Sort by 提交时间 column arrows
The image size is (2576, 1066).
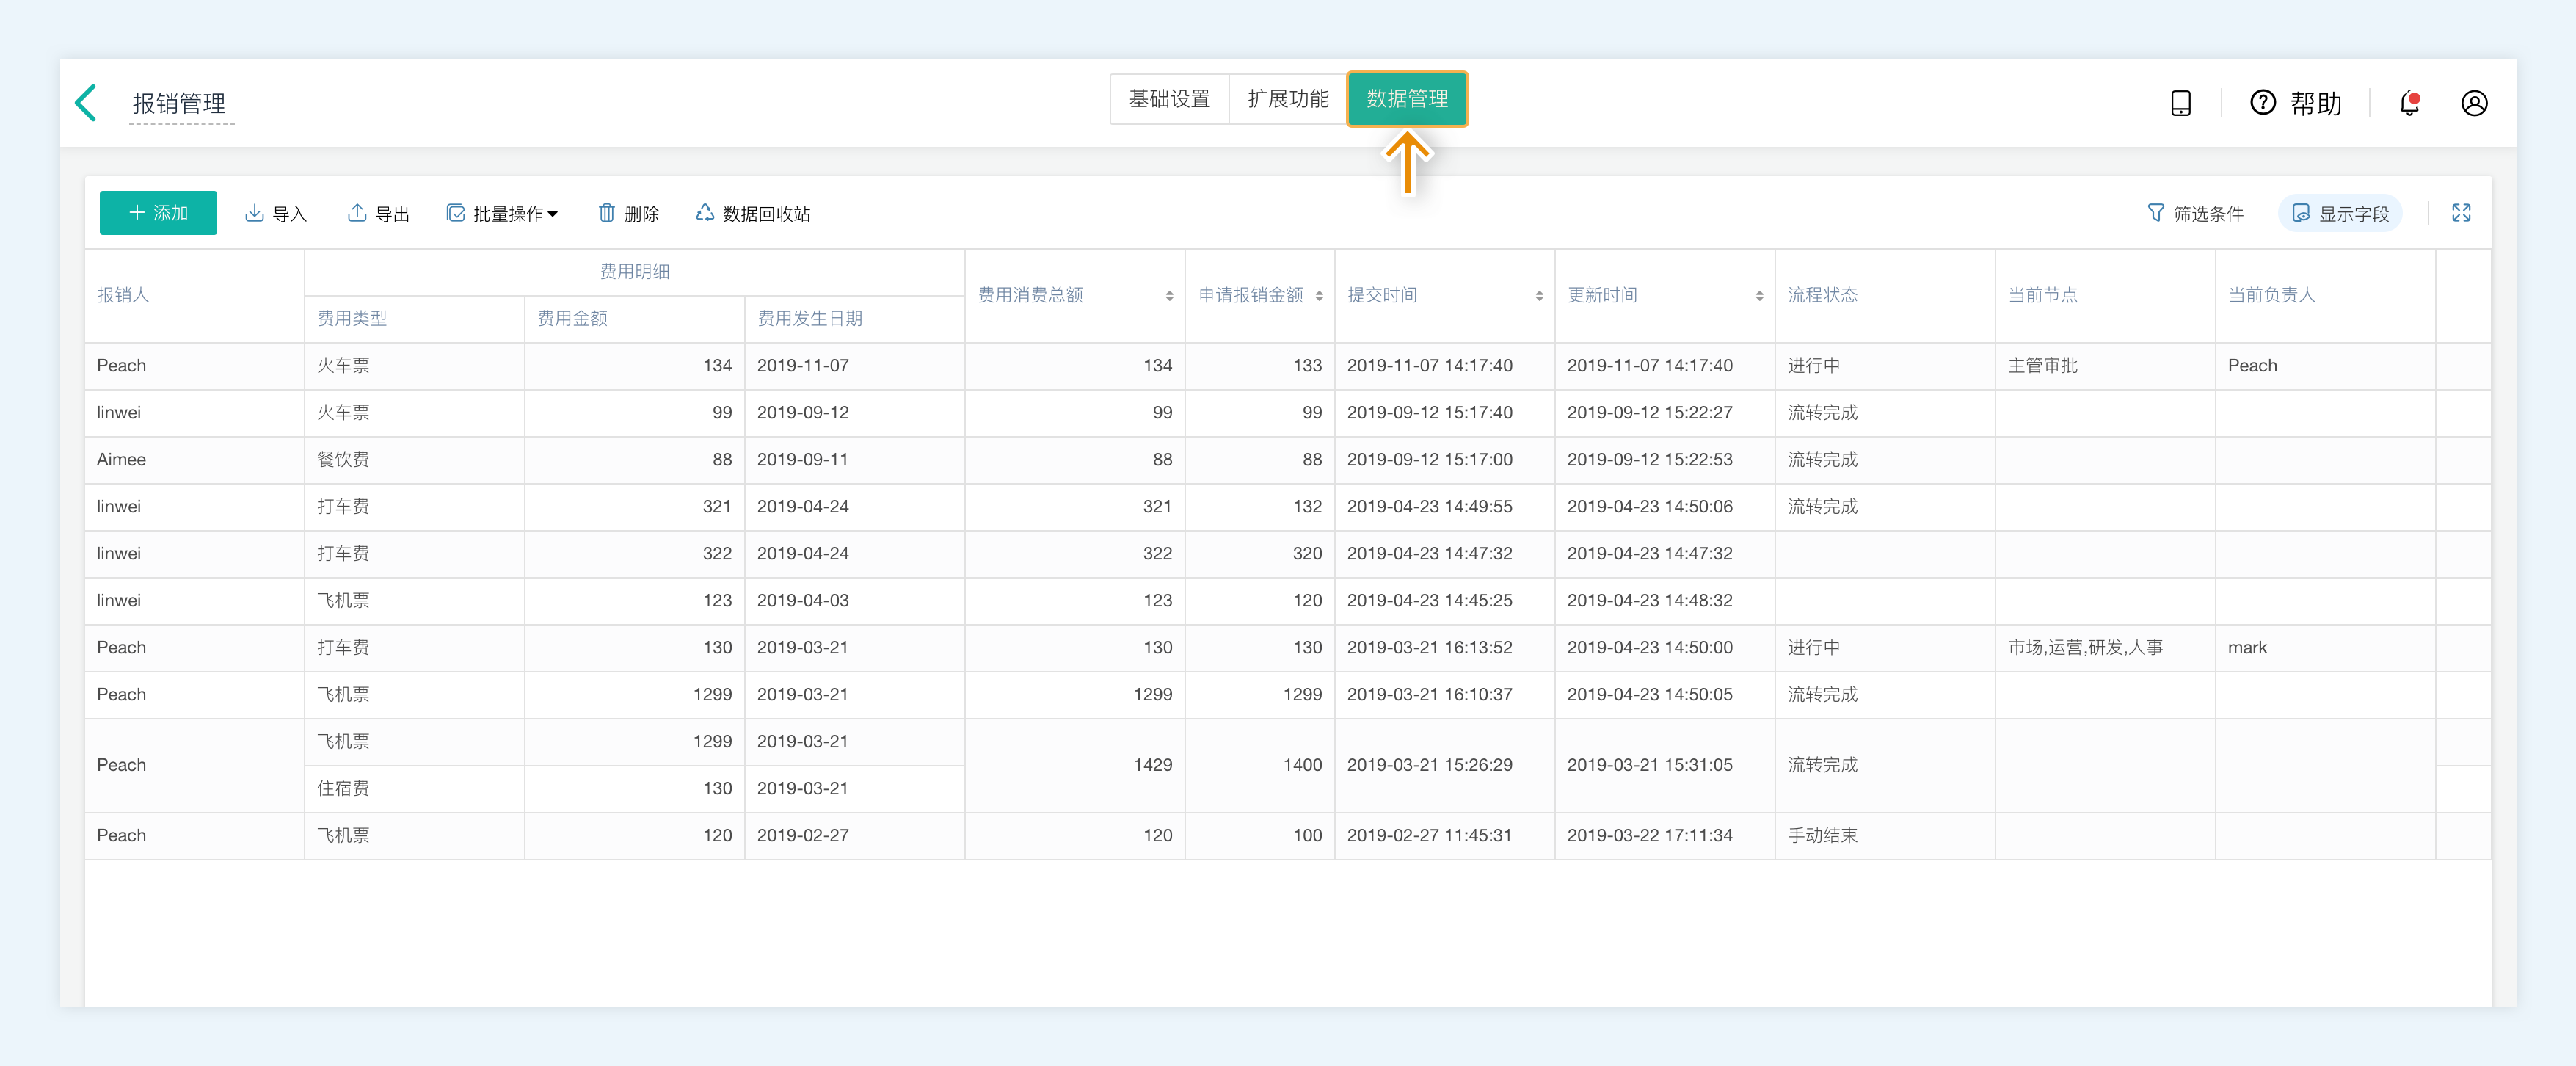pyautogui.click(x=1539, y=296)
